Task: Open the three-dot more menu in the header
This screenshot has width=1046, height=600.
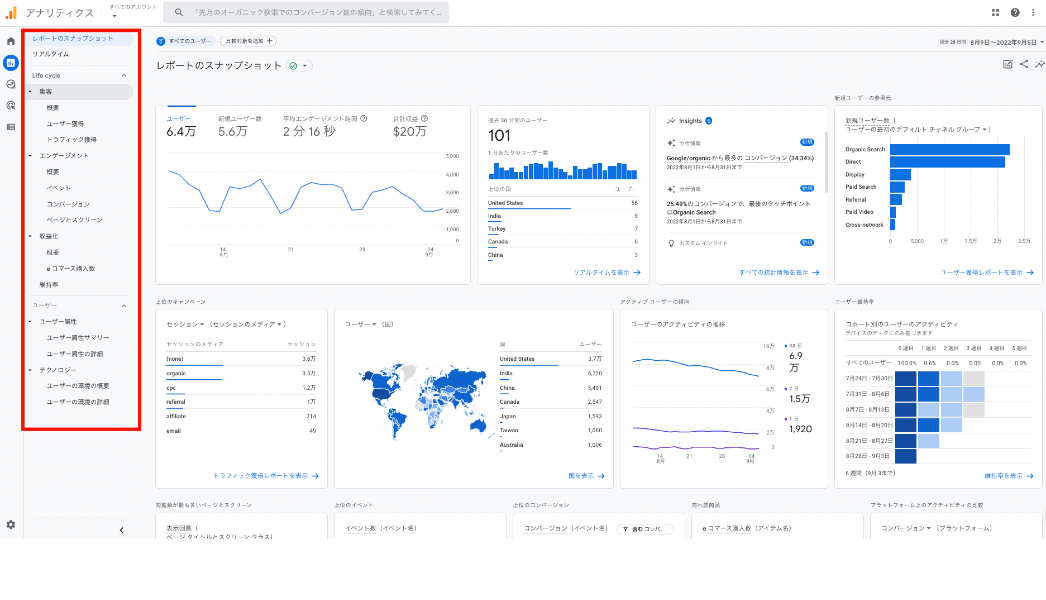Action: click(x=1033, y=13)
